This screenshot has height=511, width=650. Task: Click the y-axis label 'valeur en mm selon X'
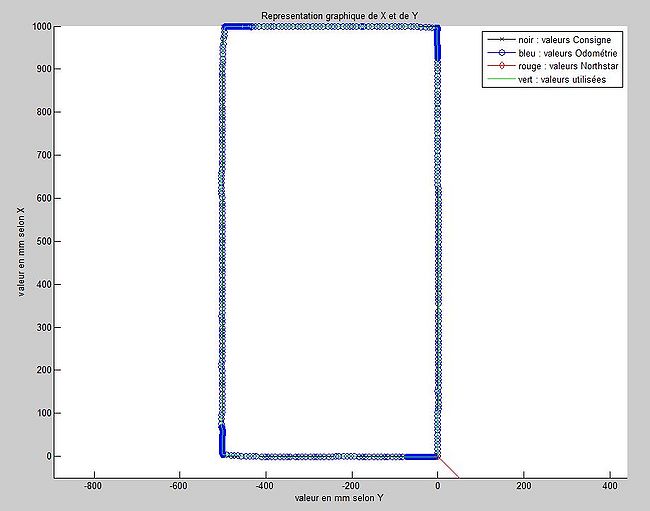pos(21,251)
